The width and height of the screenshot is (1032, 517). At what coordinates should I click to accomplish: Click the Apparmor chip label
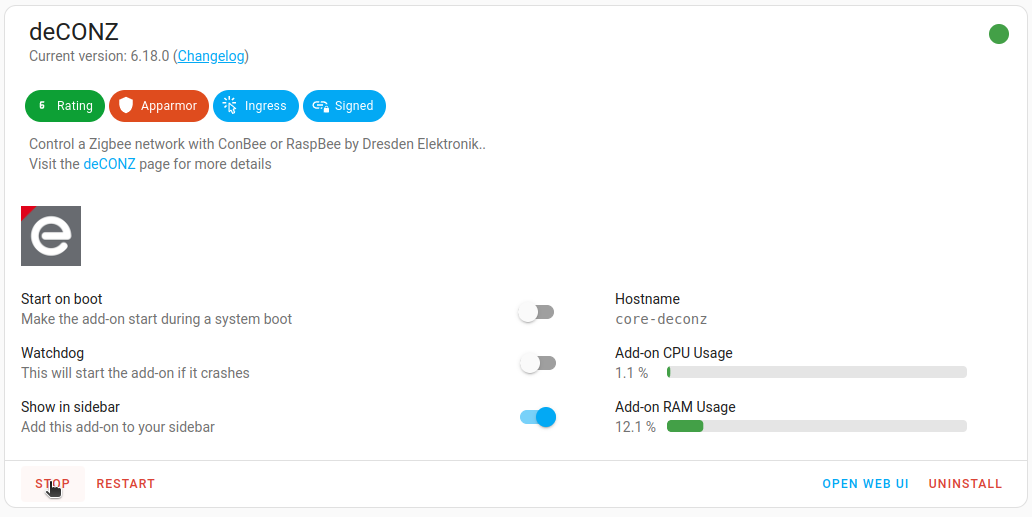(x=169, y=105)
